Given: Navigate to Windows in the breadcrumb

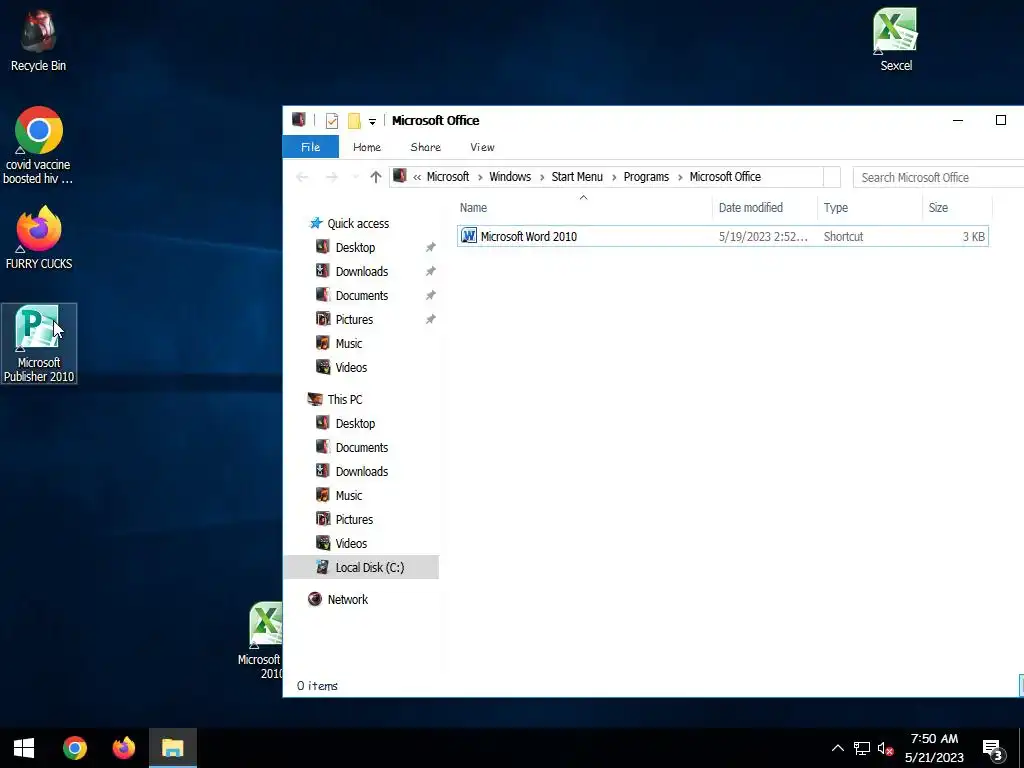Looking at the screenshot, I should 509,177.
